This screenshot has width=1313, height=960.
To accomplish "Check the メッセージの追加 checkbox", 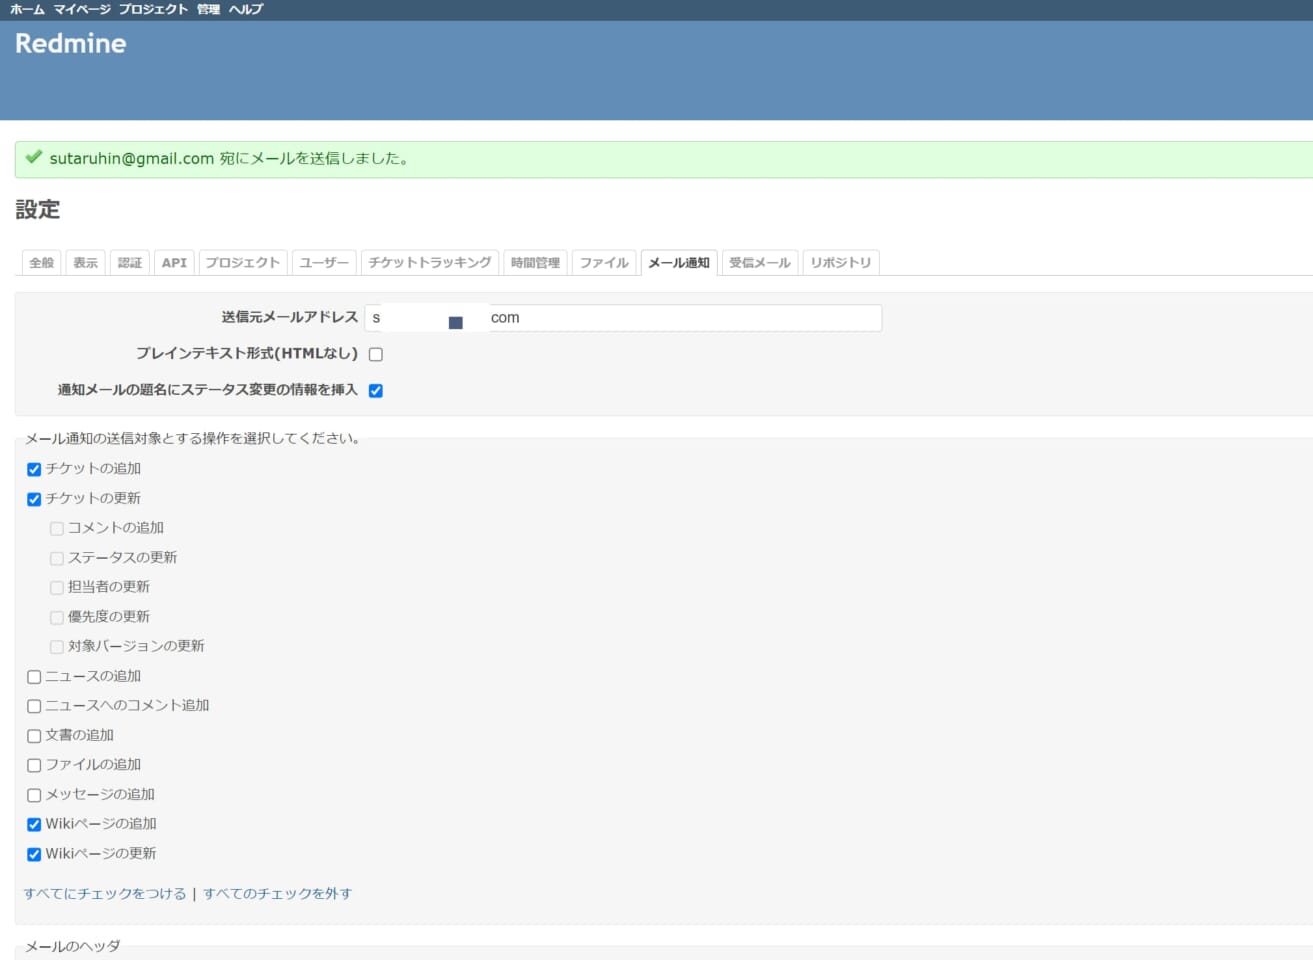I will pos(34,795).
